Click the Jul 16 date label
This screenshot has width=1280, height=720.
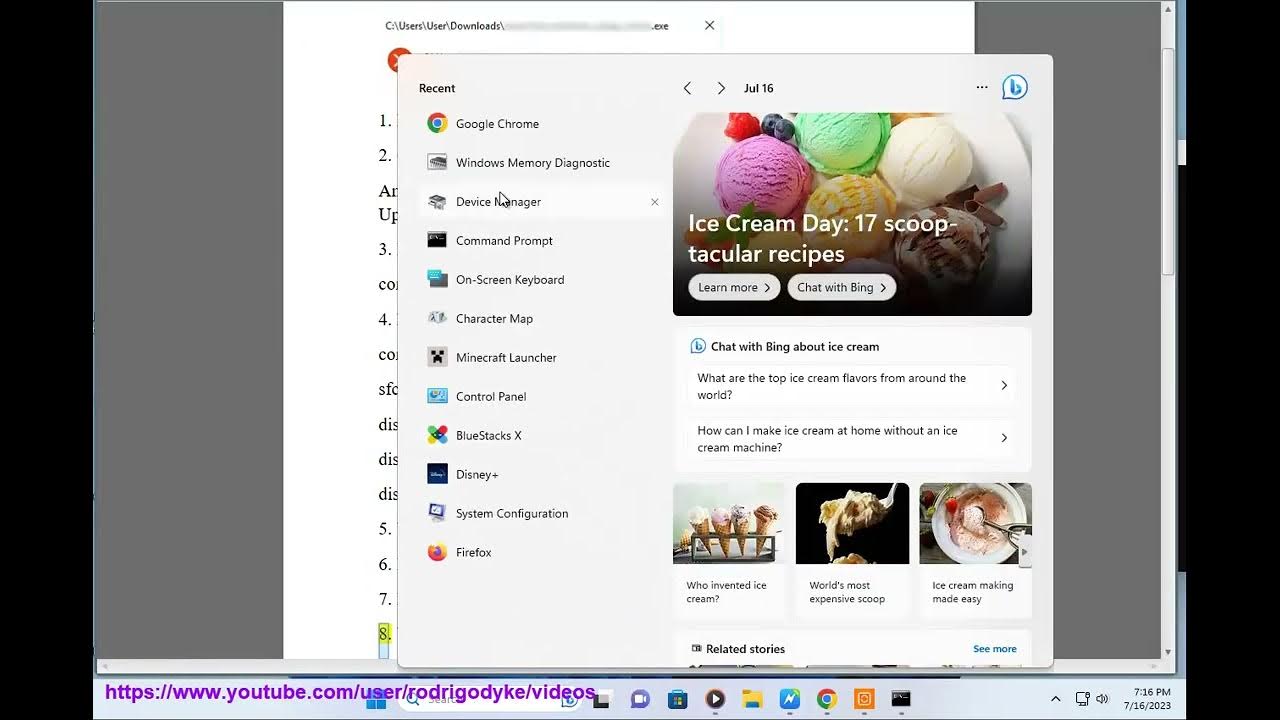[x=759, y=88]
